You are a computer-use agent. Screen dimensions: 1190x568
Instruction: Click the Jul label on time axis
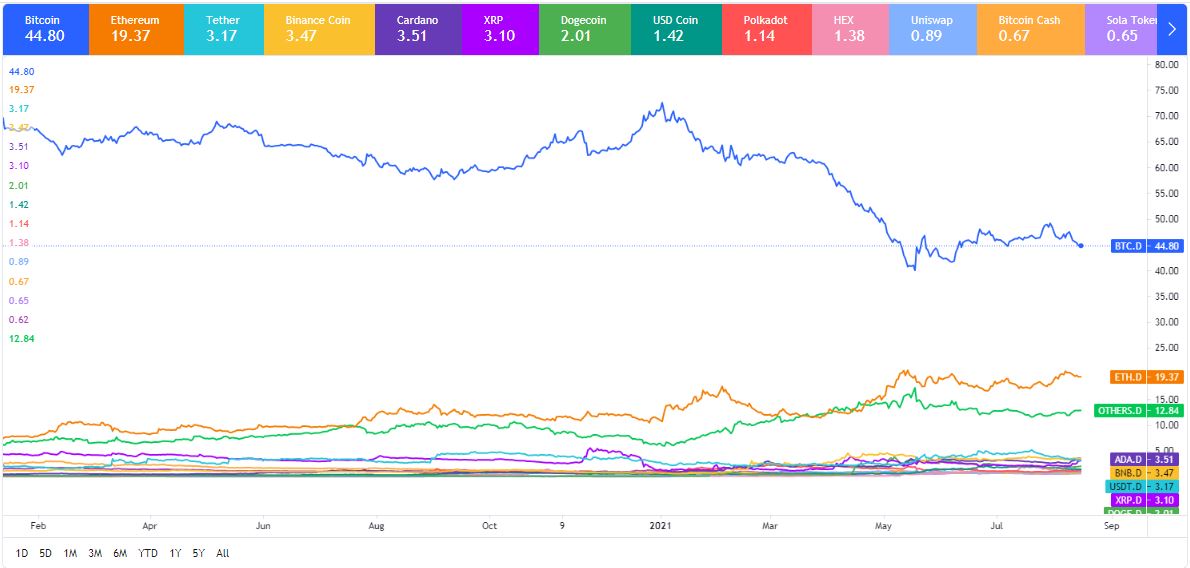(x=998, y=525)
